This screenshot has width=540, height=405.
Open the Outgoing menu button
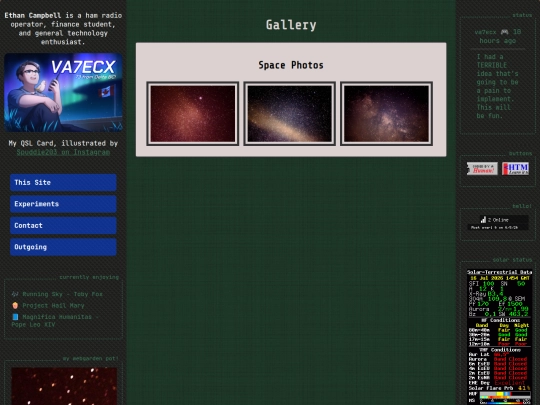pos(63,247)
